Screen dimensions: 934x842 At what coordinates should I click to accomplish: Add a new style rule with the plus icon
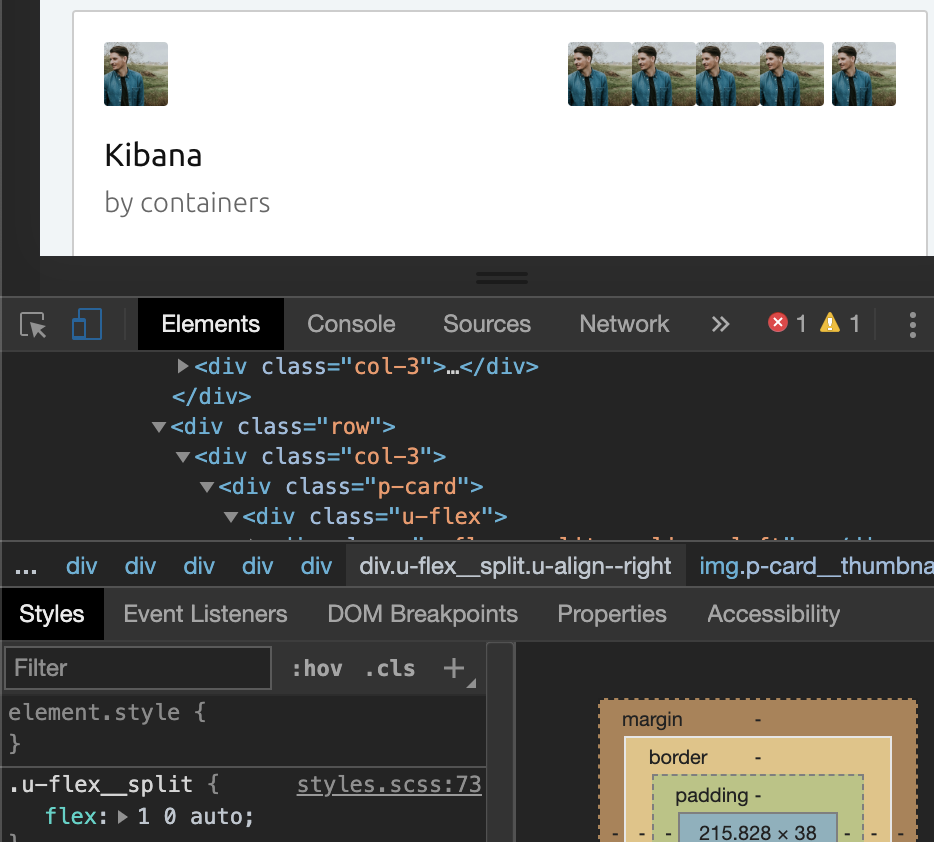tap(454, 668)
